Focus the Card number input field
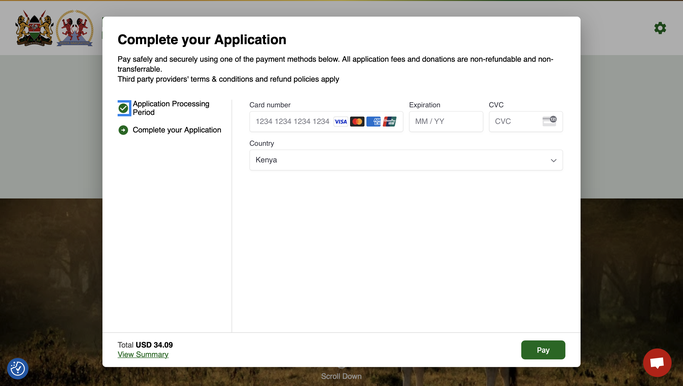This screenshot has height=386, width=683. [x=326, y=122]
